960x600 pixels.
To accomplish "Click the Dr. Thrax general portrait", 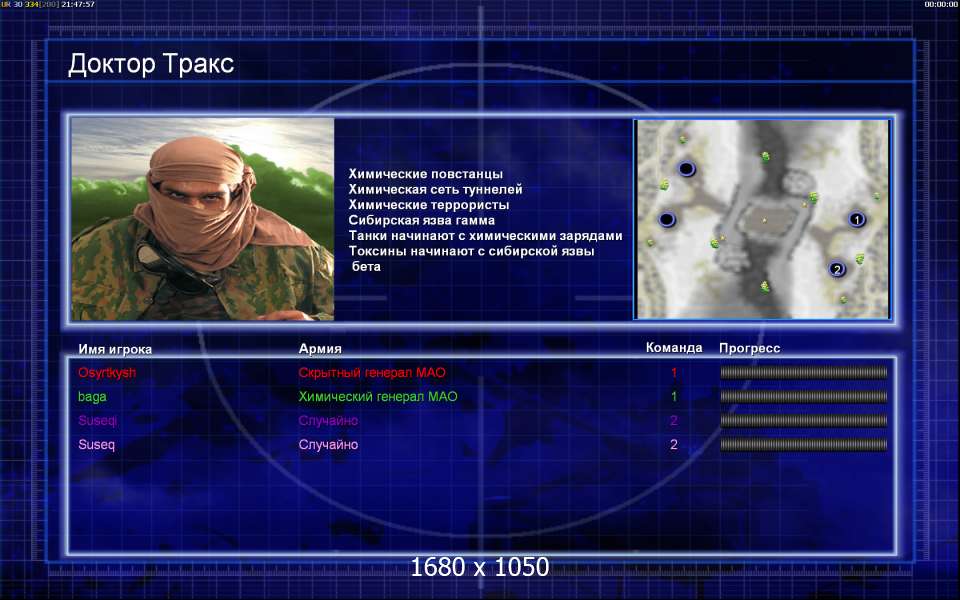I will [x=203, y=219].
